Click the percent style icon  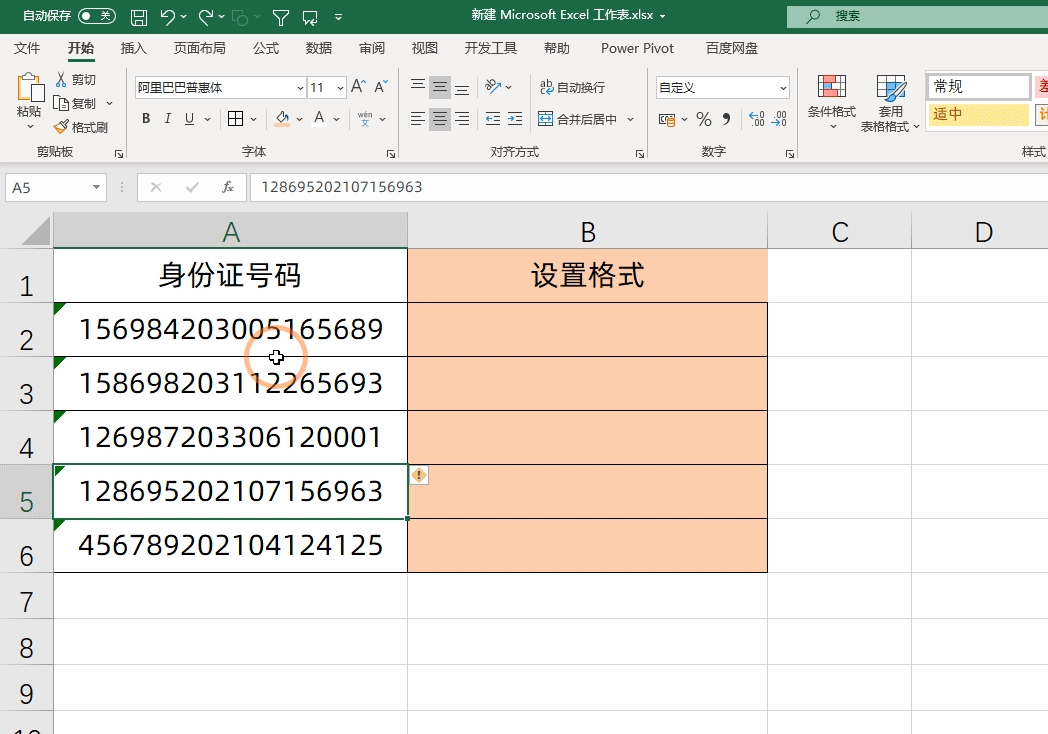(x=704, y=120)
